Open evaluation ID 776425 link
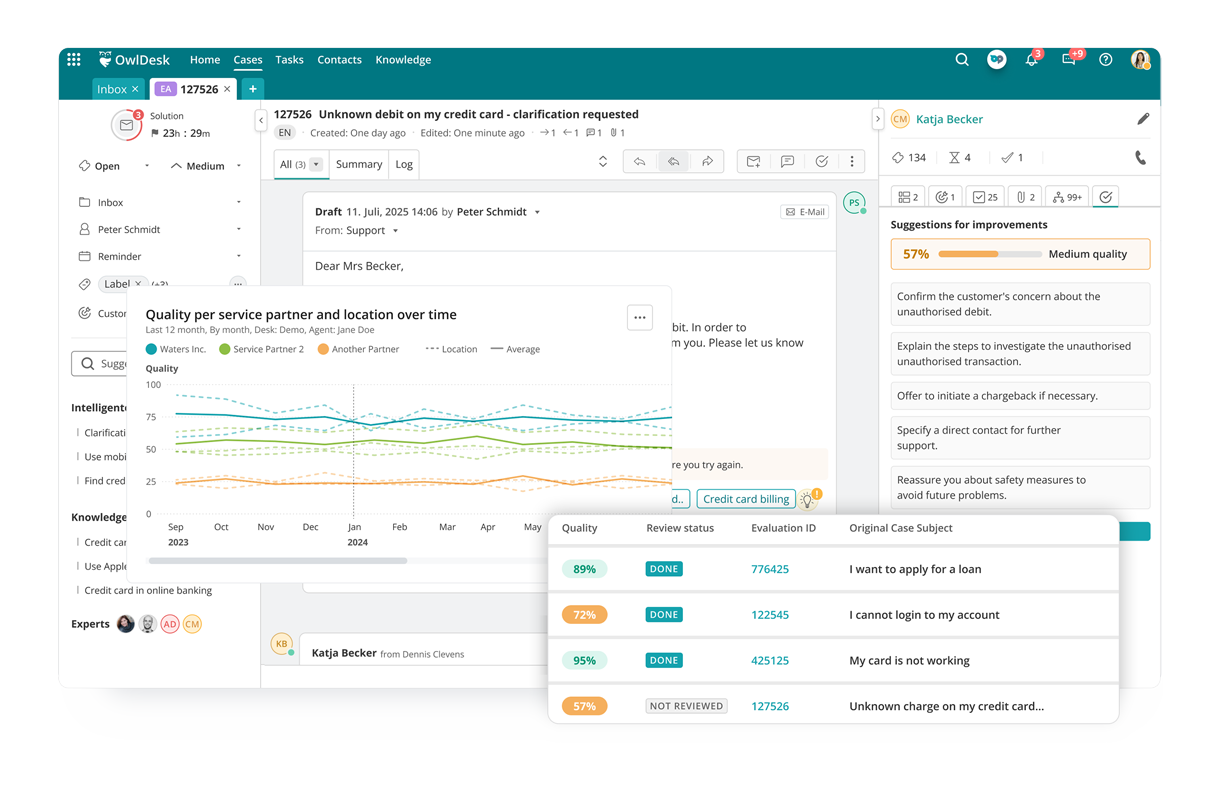The width and height of the screenshot is (1220, 790). [x=769, y=569]
